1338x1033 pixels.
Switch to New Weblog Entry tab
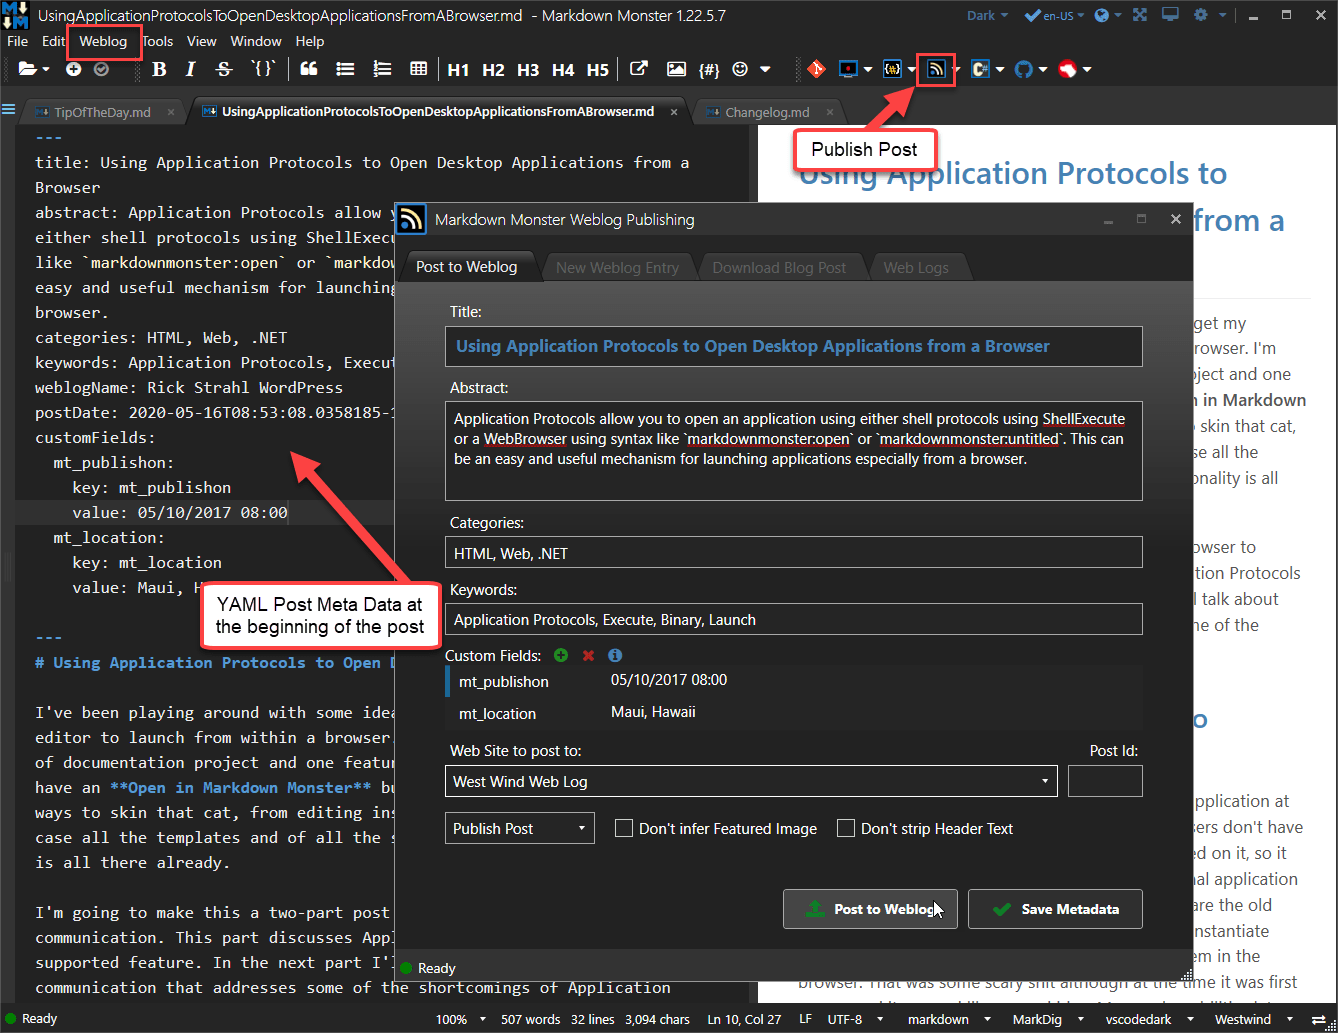pyautogui.click(x=617, y=267)
